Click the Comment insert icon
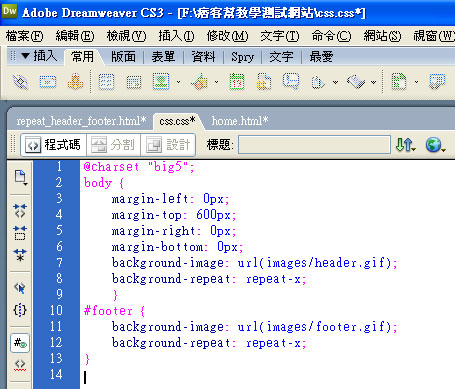The width and height of the screenshot is (455, 389). pyautogui.click(x=291, y=81)
